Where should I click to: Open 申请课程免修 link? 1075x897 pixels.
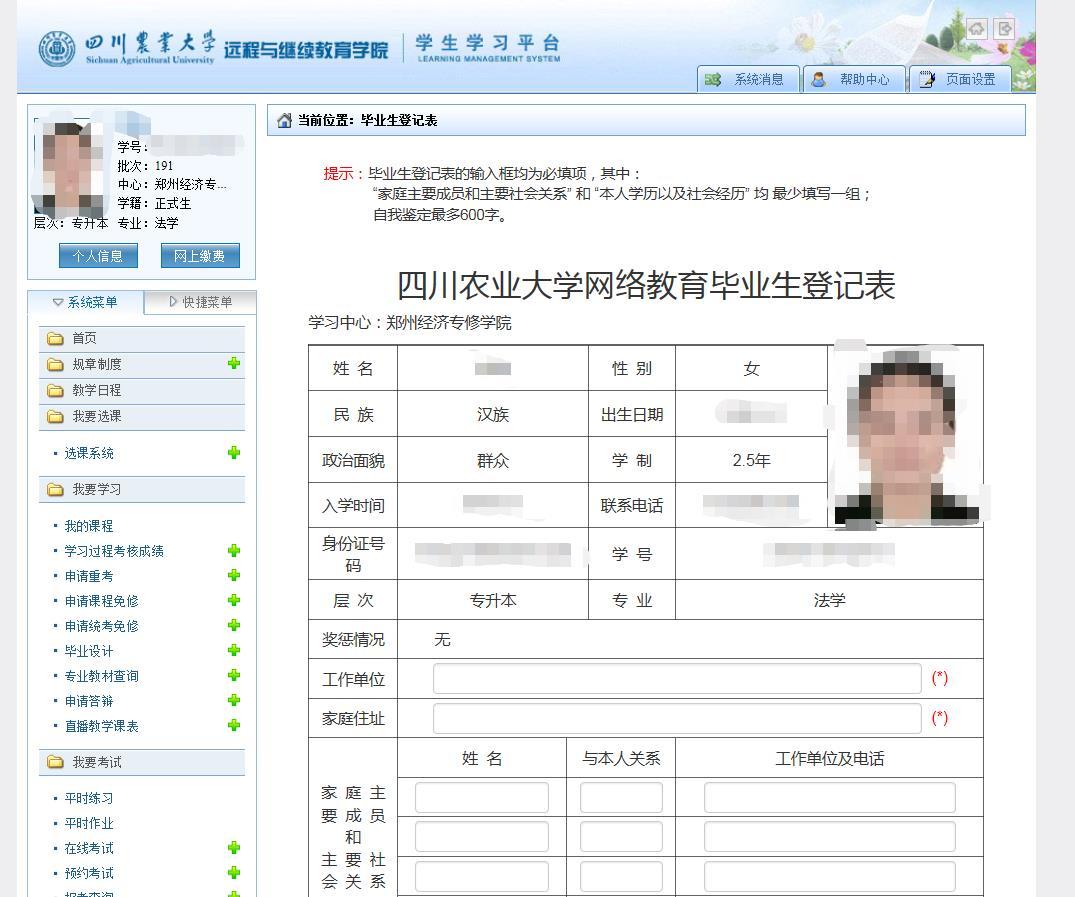point(101,601)
